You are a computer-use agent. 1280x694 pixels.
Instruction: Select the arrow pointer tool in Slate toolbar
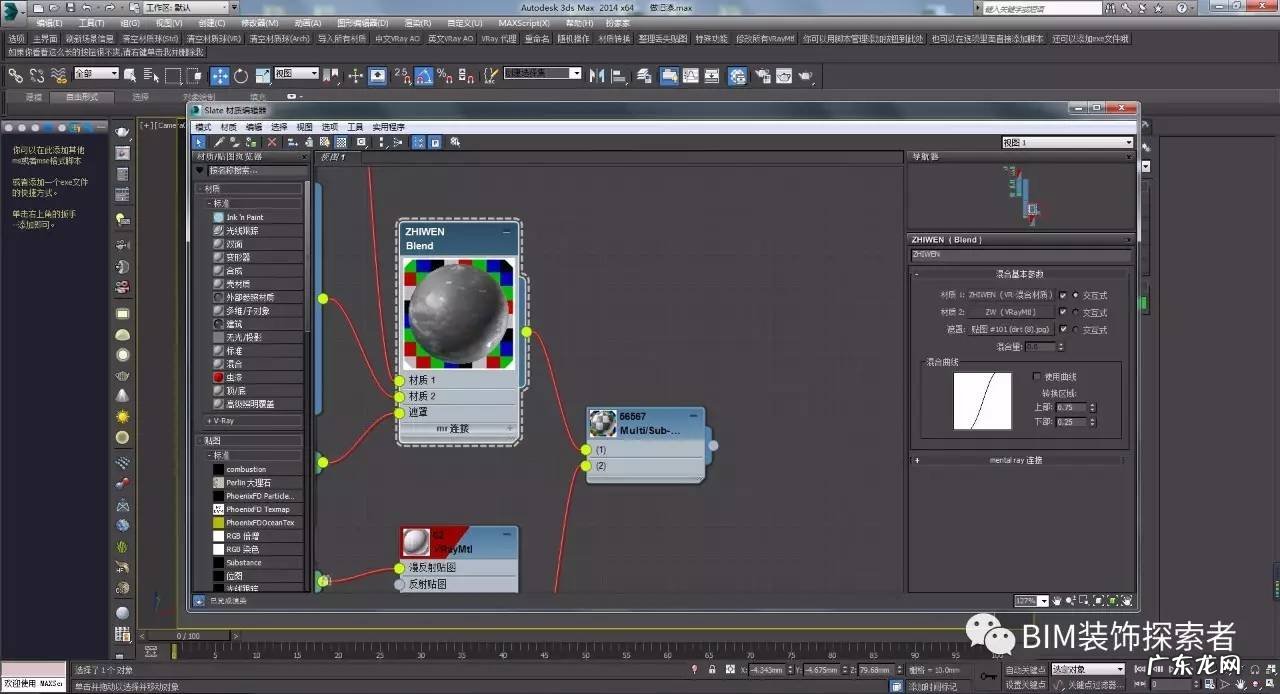199,142
